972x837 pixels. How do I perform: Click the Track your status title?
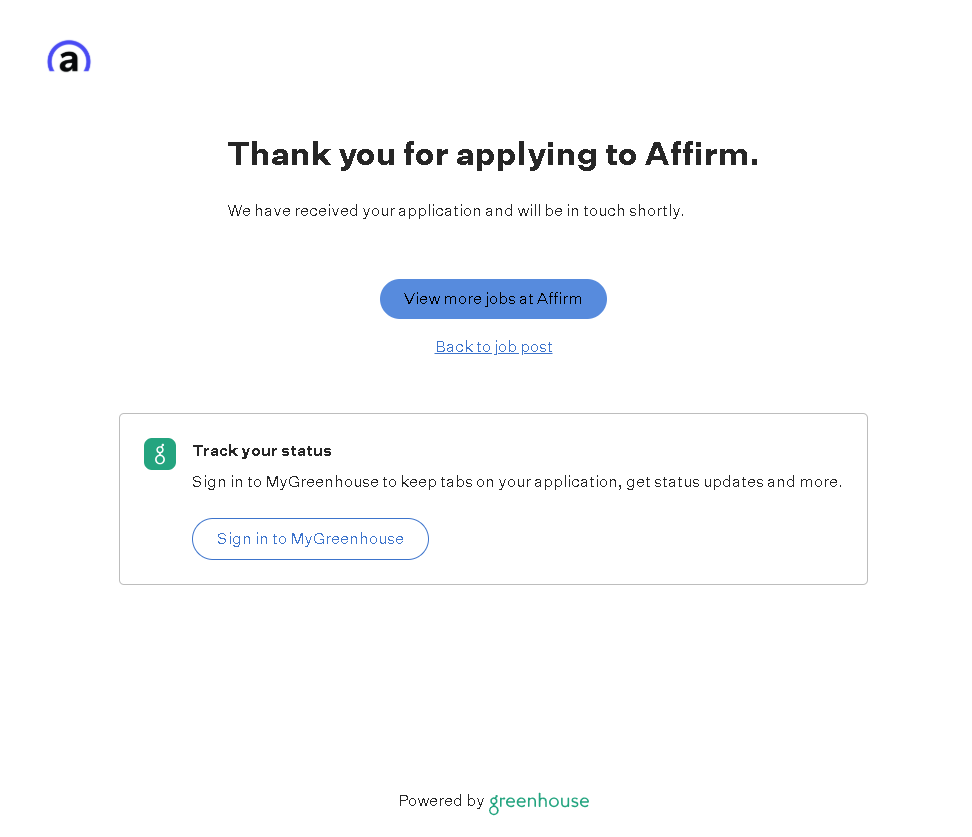click(262, 451)
